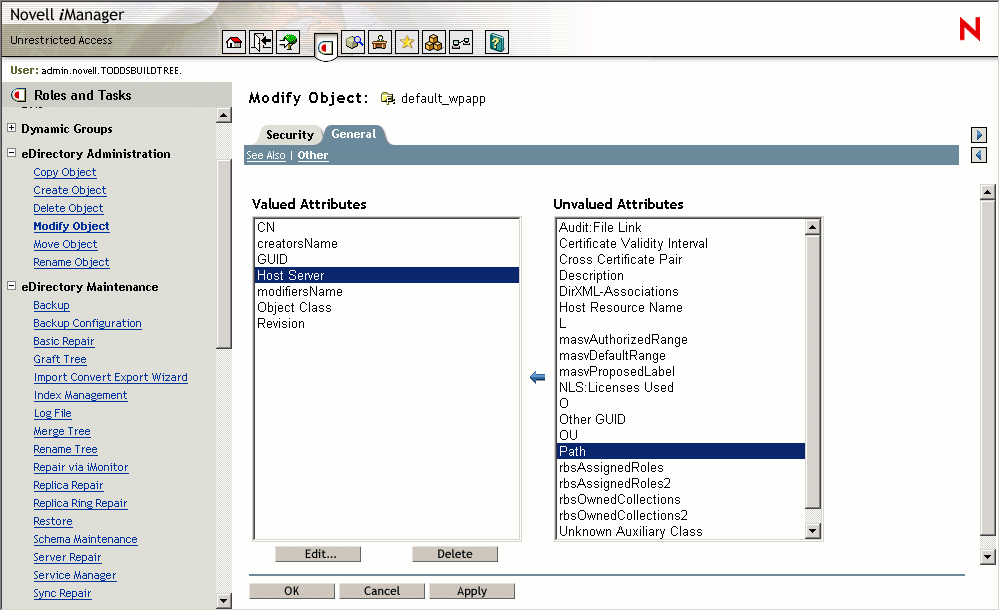Open the See Also link
1000x611 pixels.
click(x=265, y=155)
